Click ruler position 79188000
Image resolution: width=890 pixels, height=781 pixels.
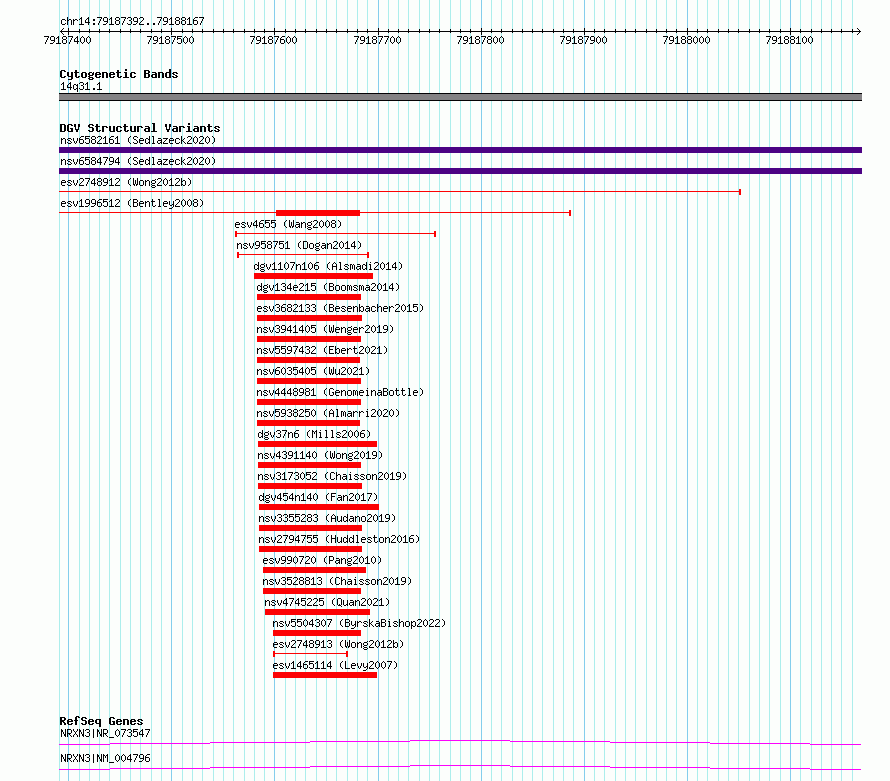(x=686, y=40)
